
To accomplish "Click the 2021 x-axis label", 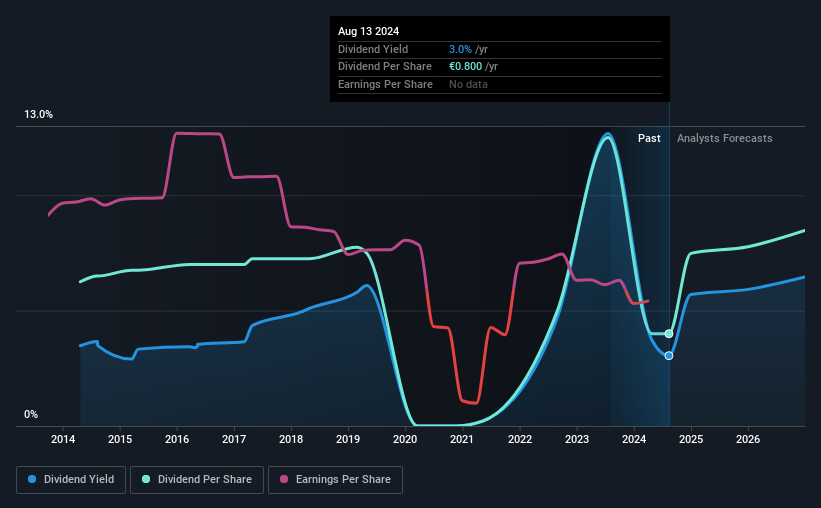I will 462,439.
